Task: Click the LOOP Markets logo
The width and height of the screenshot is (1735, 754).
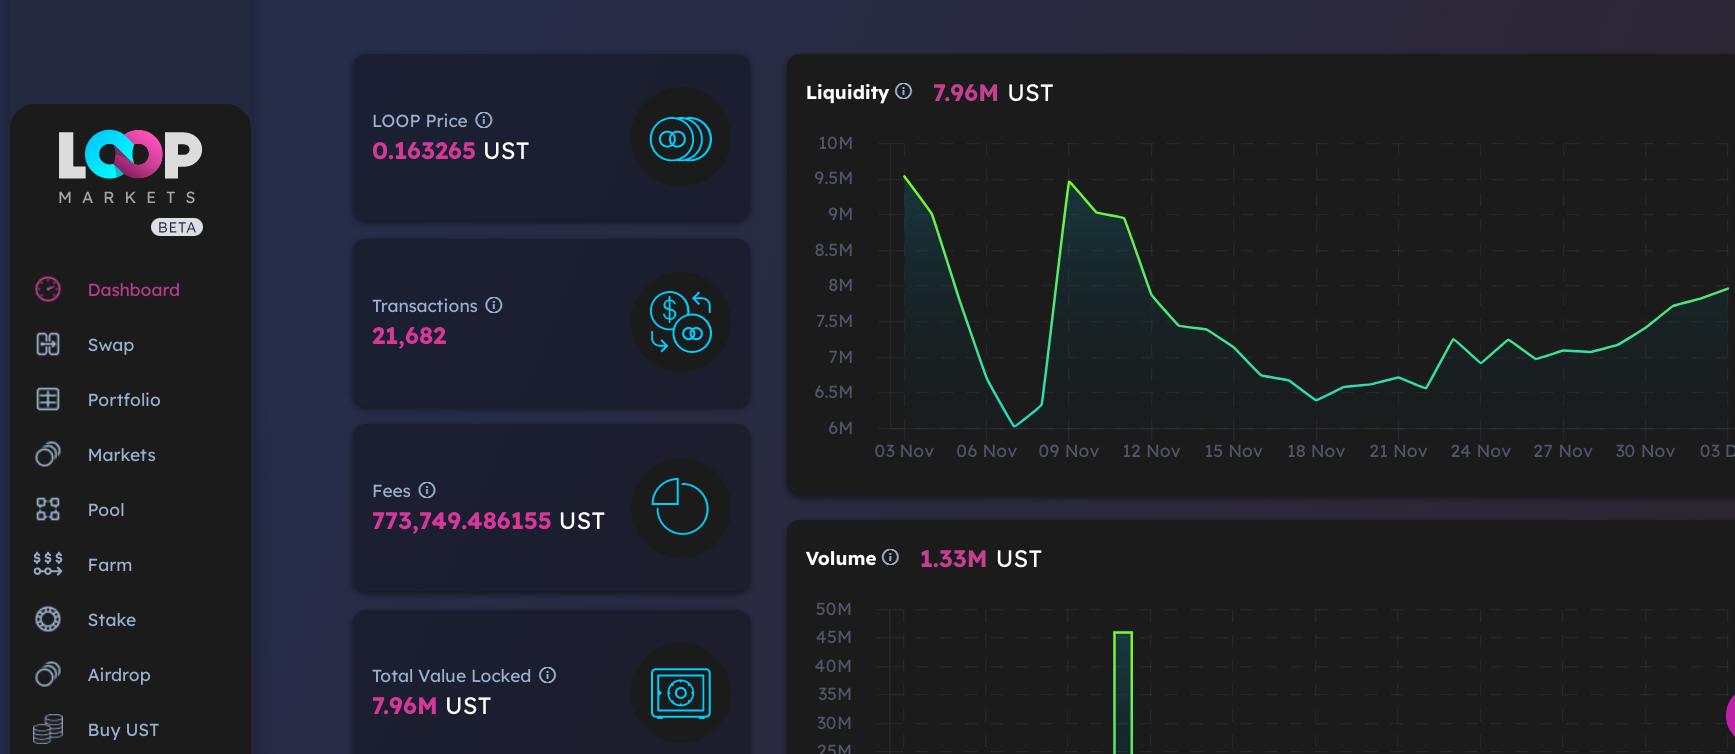Action: 129,167
